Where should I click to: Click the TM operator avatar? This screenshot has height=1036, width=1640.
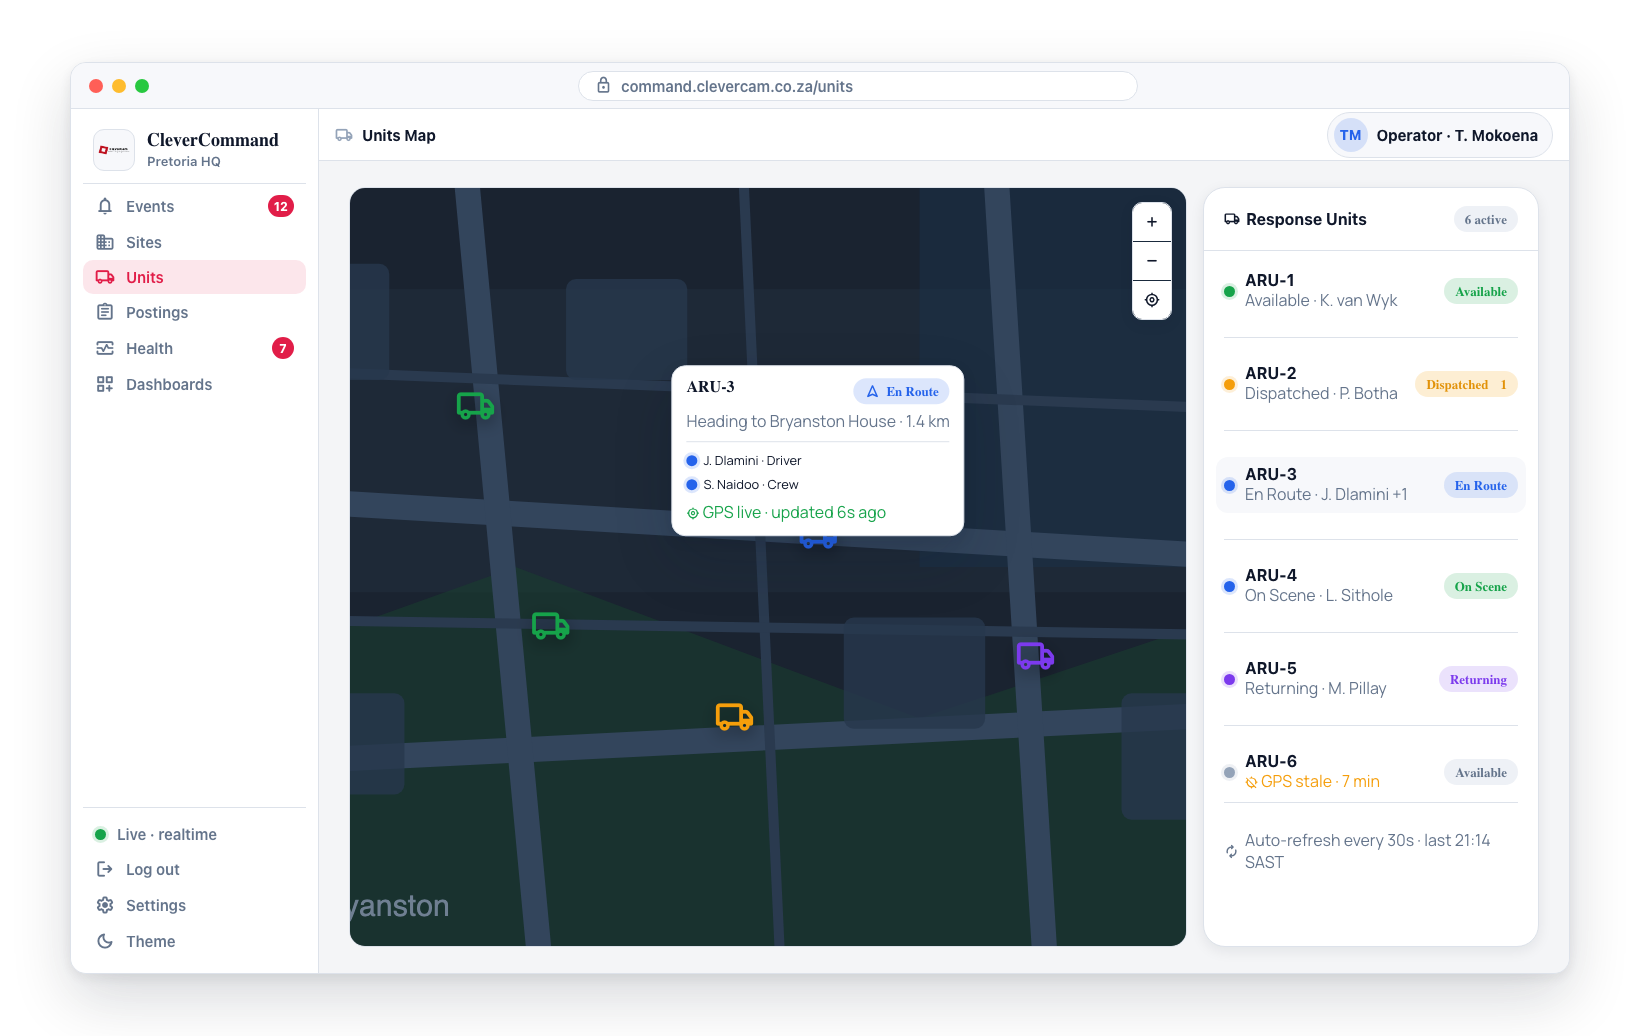tap(1351, 135)
